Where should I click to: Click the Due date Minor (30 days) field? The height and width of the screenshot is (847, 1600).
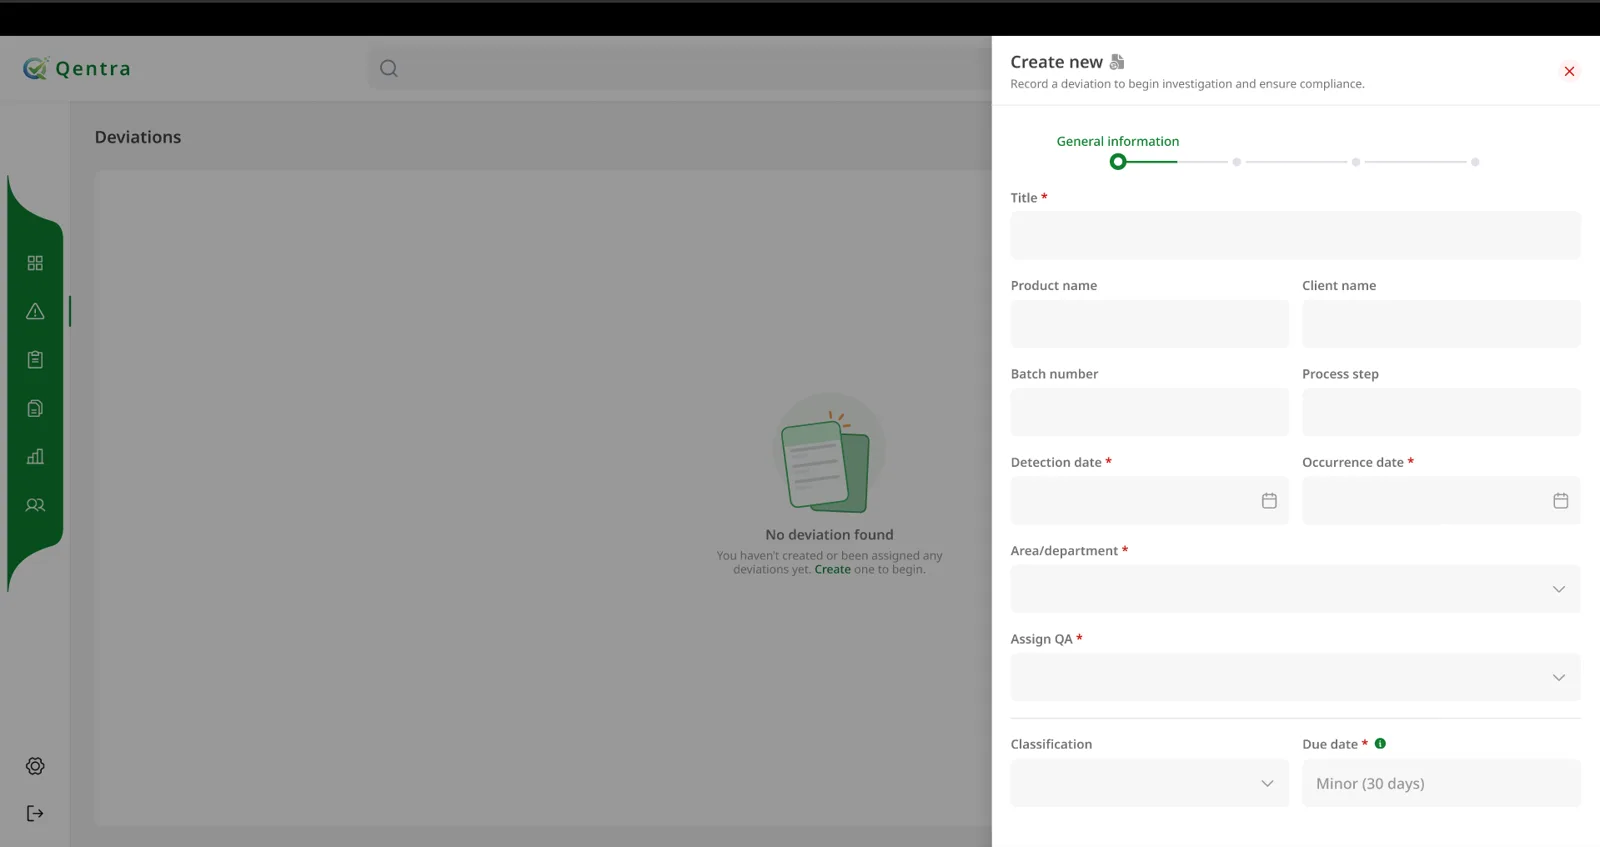tap(1441, 783)
